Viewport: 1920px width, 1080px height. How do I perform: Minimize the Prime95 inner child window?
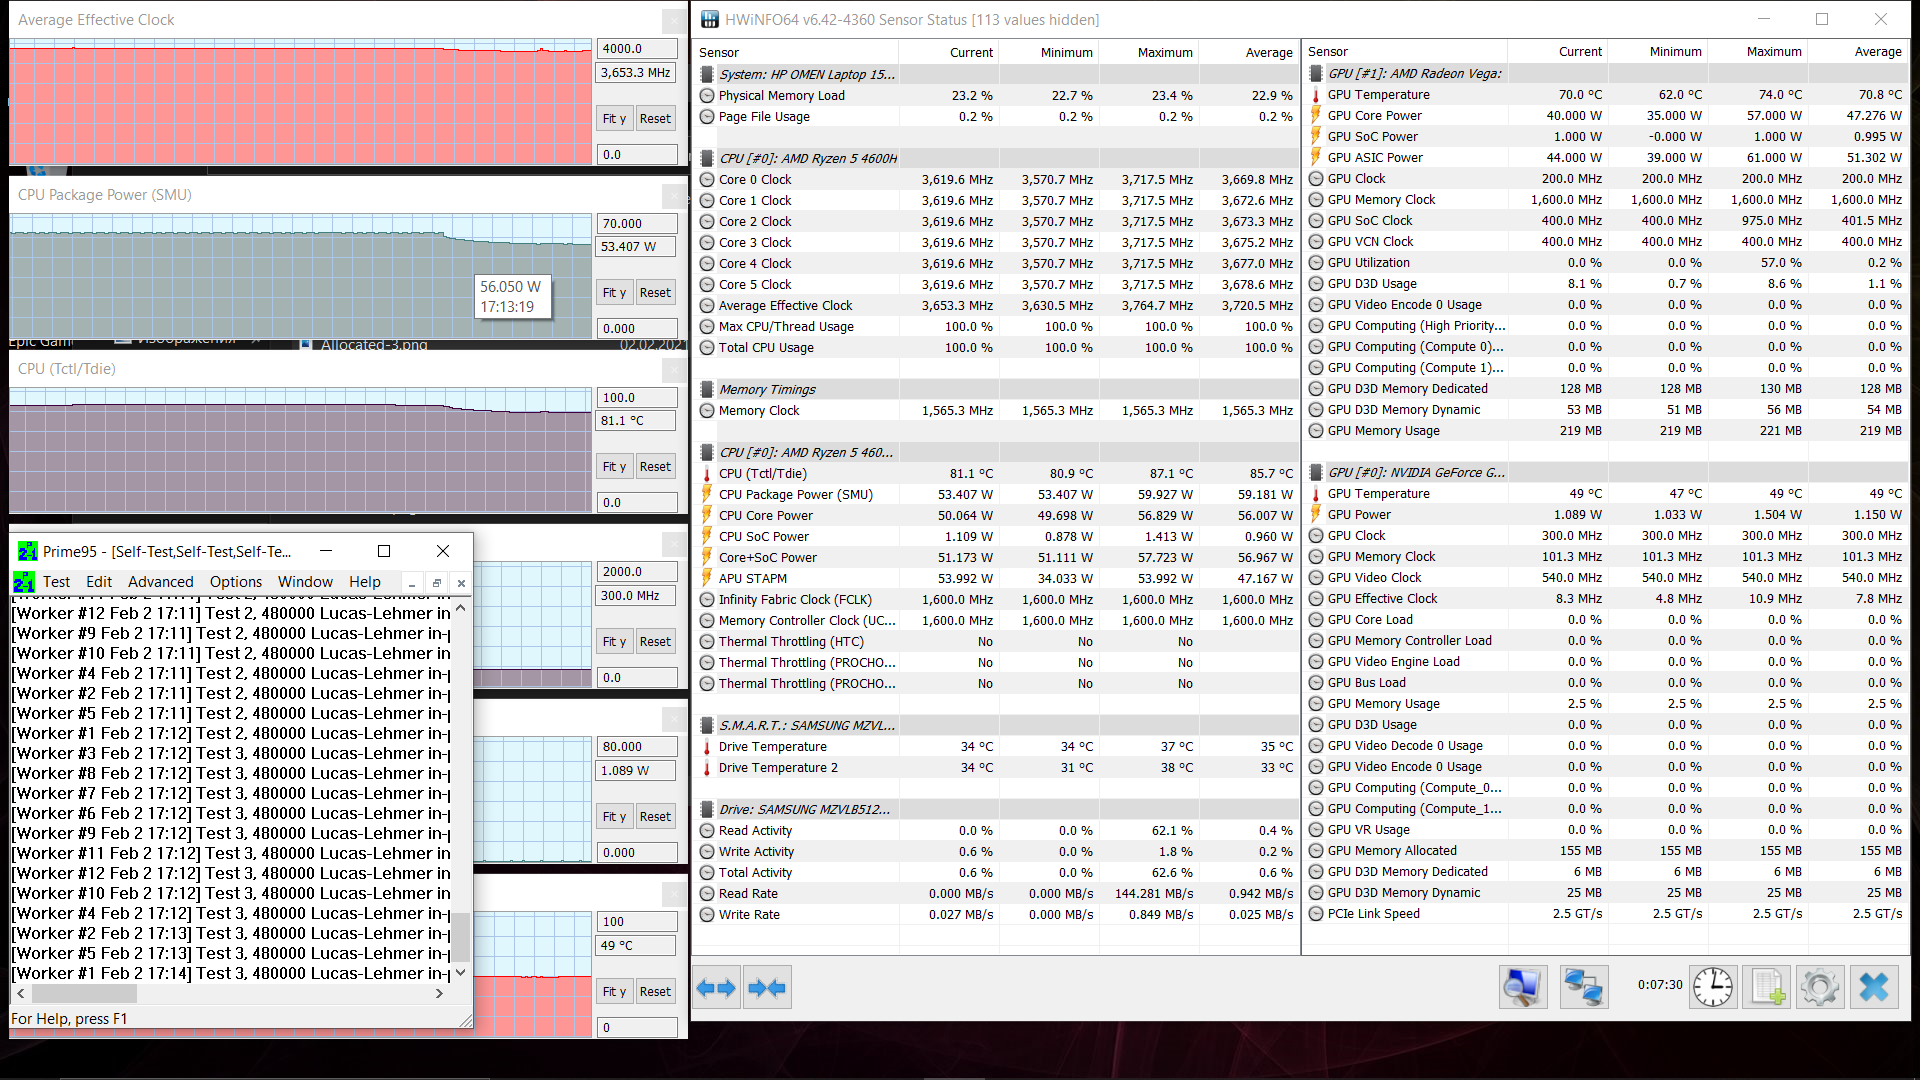point(411,583)
